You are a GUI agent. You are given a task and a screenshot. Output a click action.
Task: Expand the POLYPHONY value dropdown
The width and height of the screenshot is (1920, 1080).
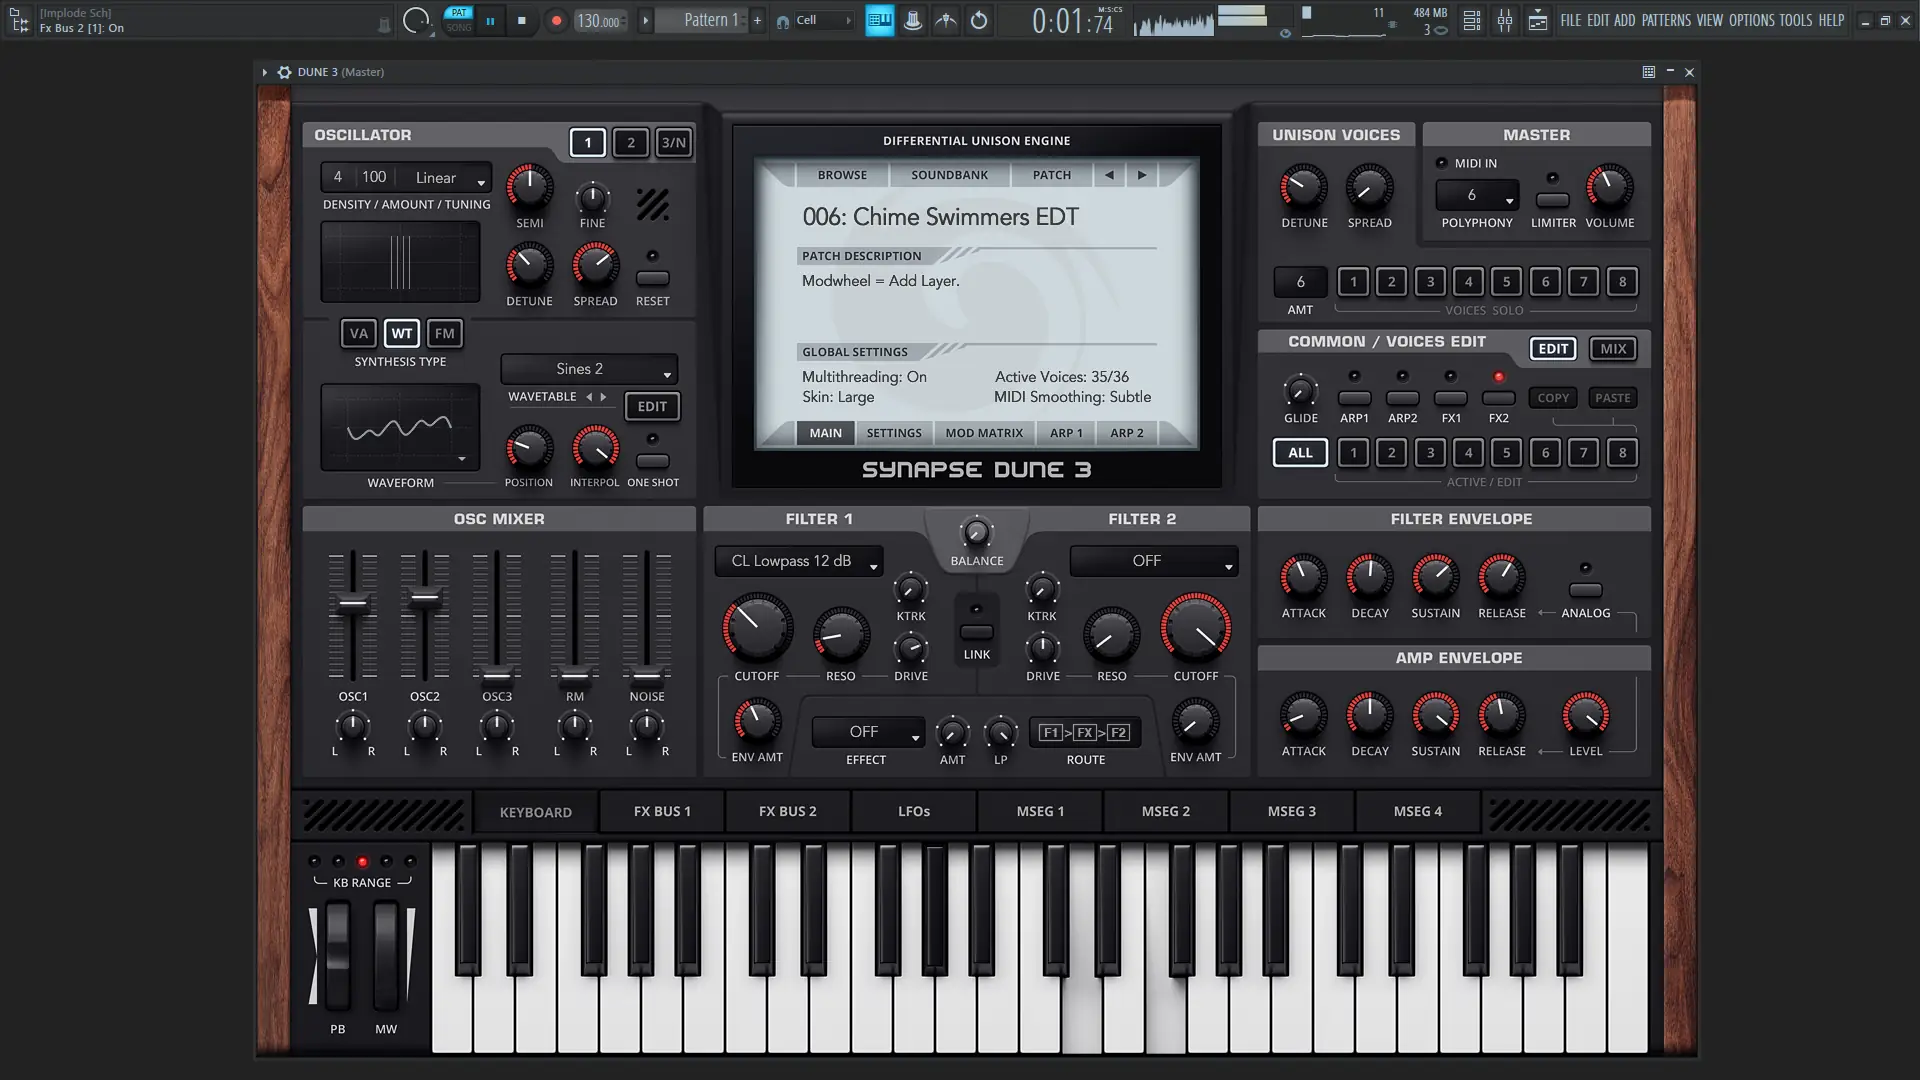coord(1477,196)
